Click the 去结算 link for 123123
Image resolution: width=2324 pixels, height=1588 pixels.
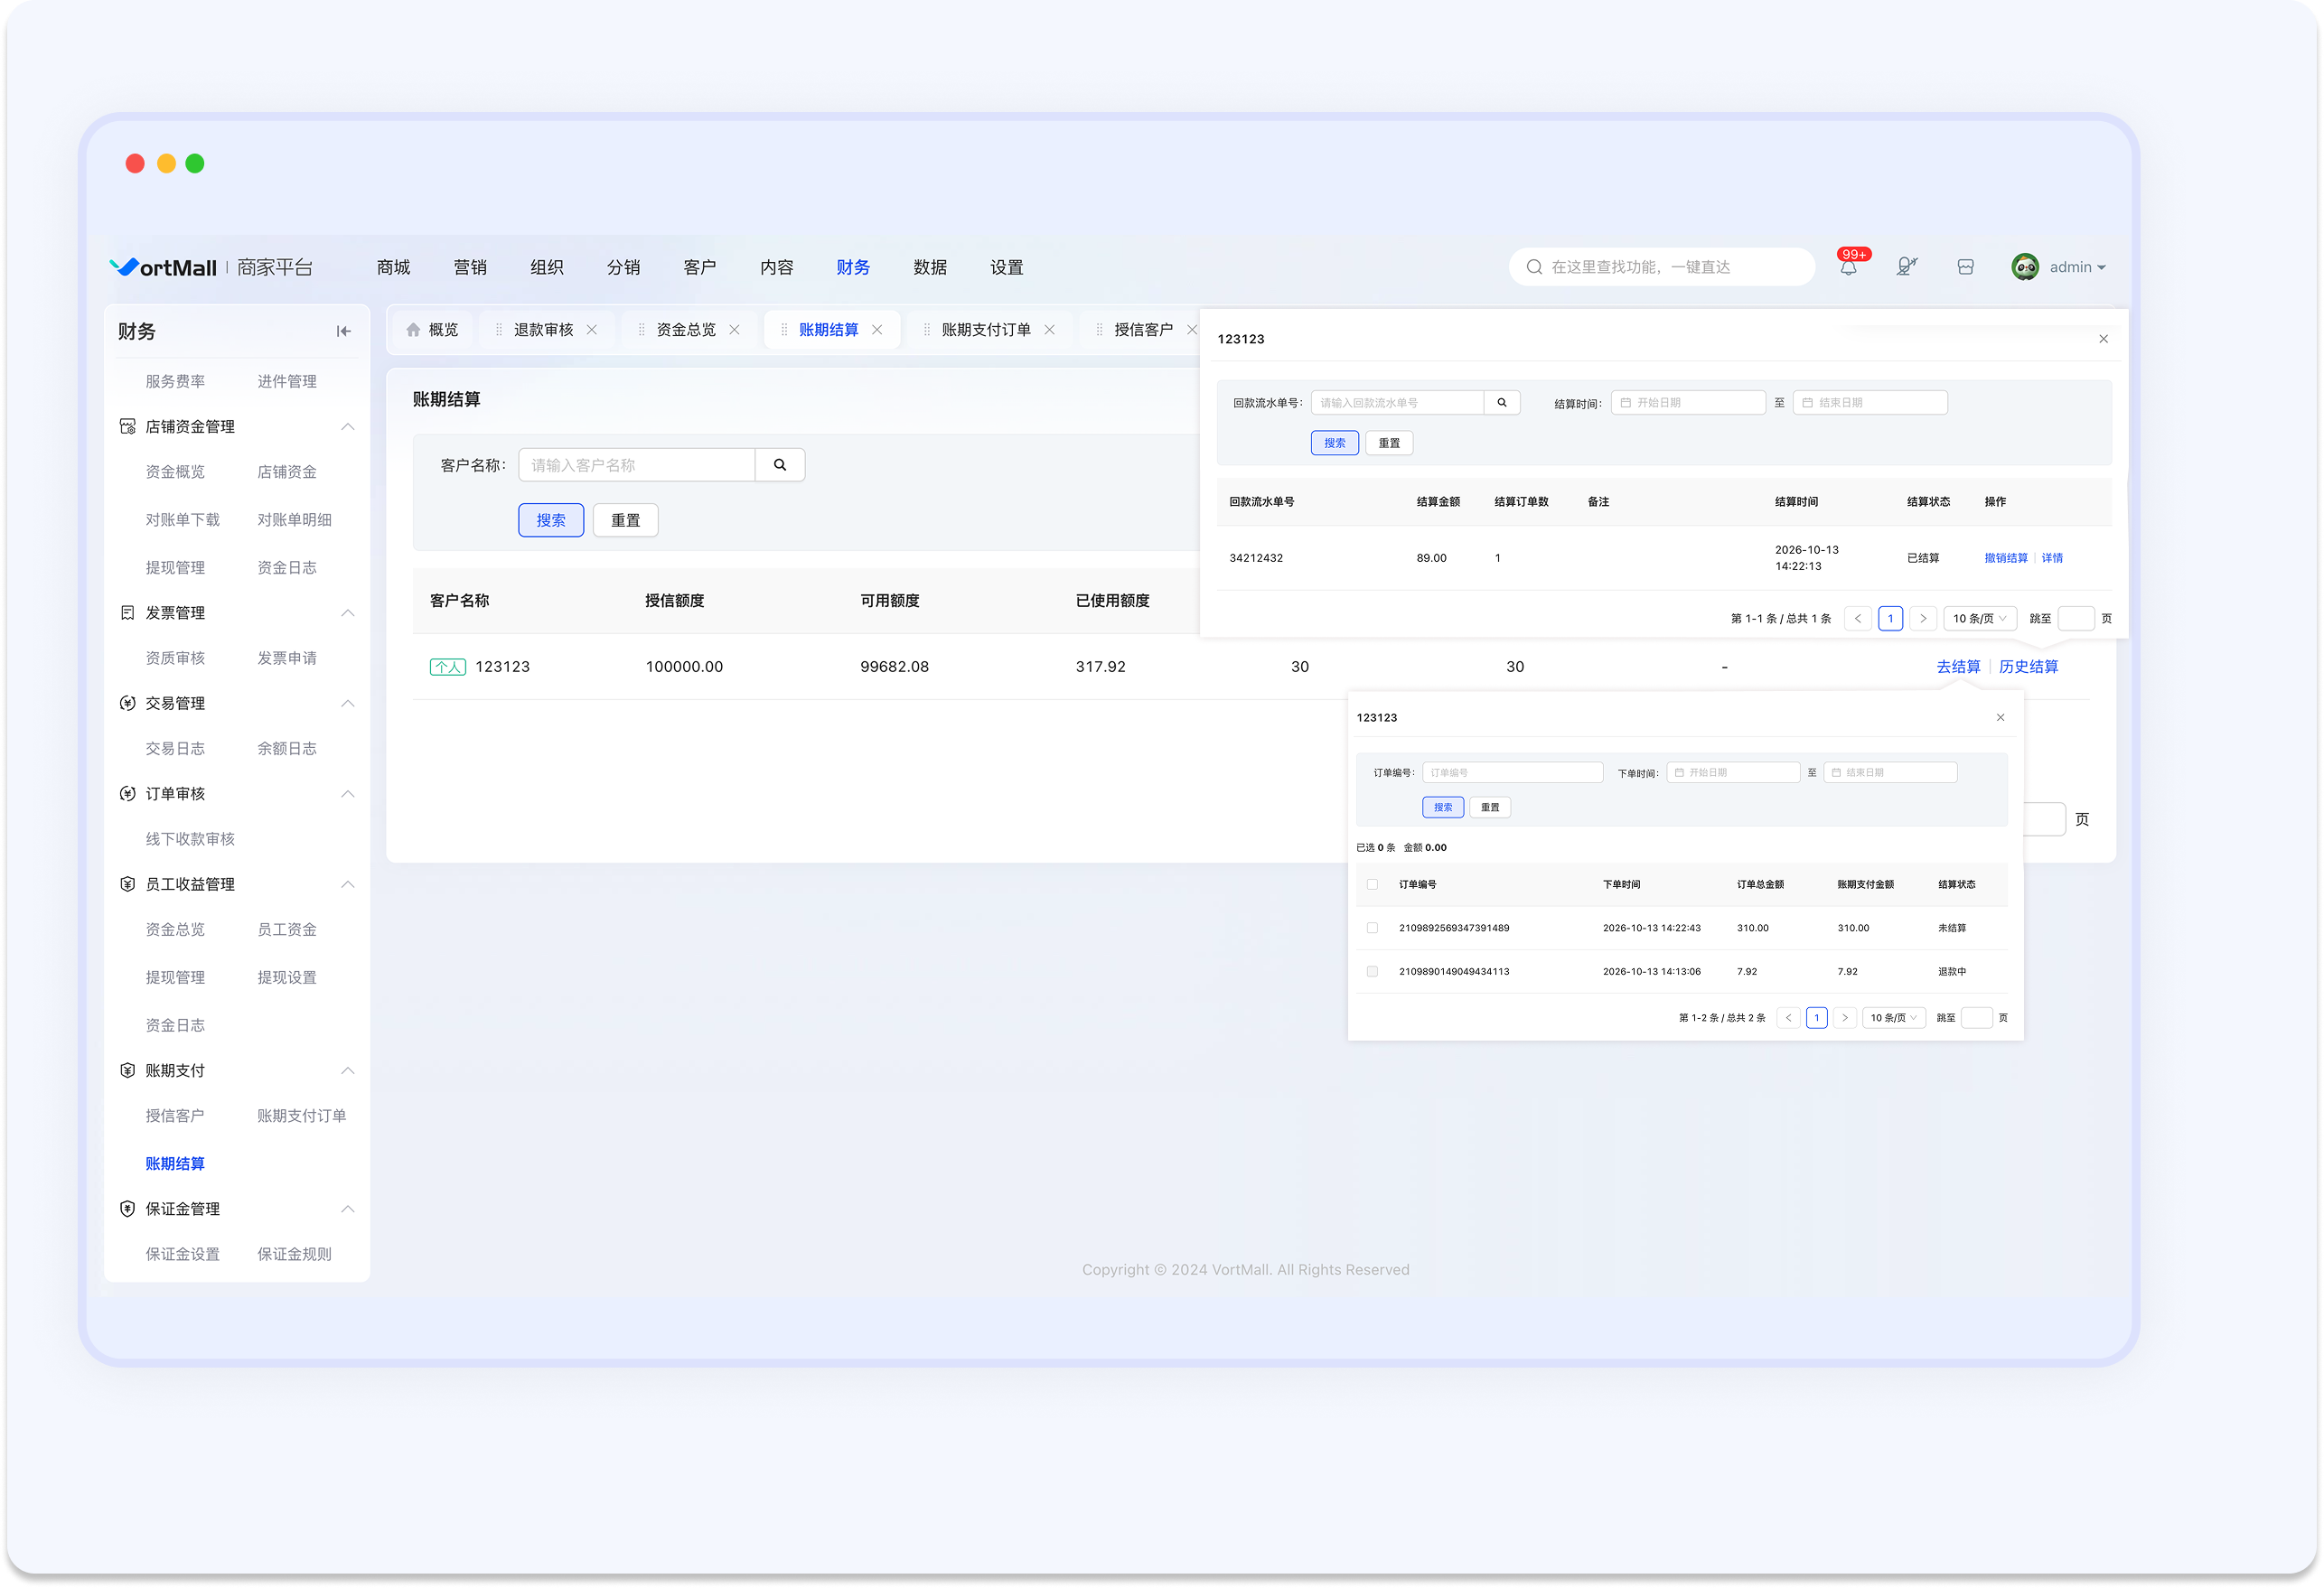pyautogui.click(x=1958, y=667)
